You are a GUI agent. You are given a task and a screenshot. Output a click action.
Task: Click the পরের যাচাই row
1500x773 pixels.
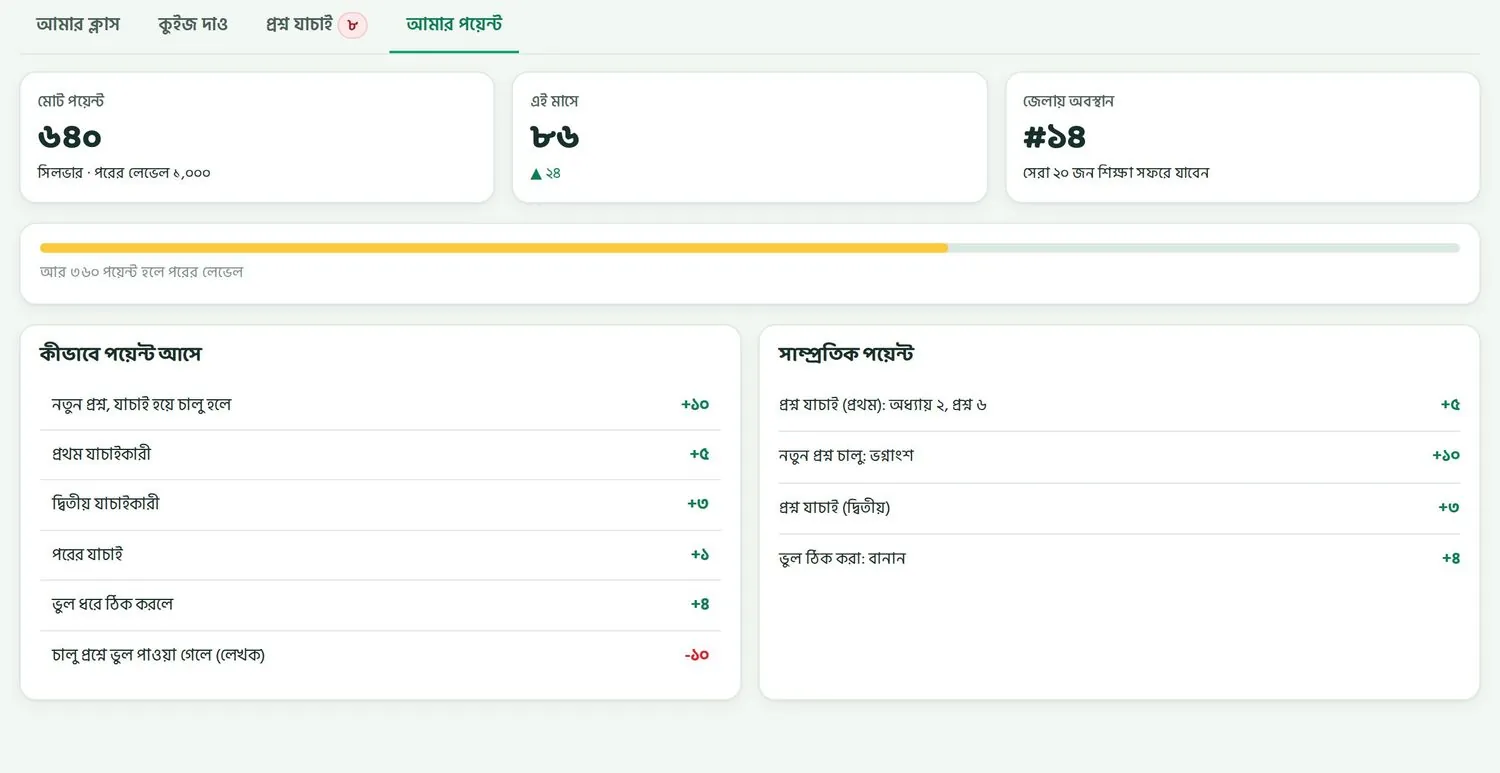coord(380,555)
